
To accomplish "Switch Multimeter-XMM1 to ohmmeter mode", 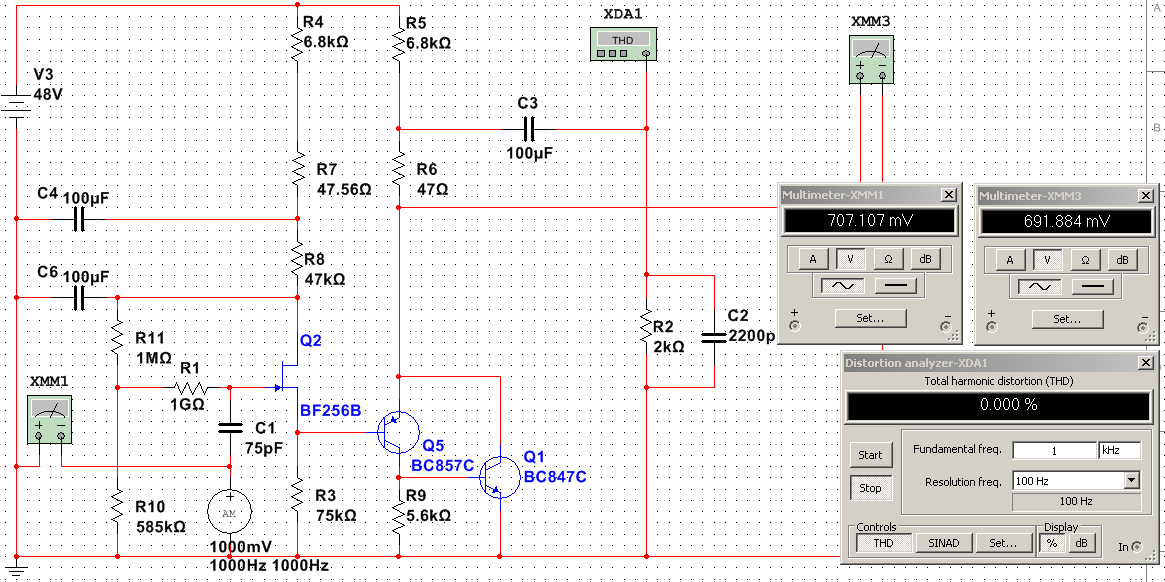I will pos(888,259).
